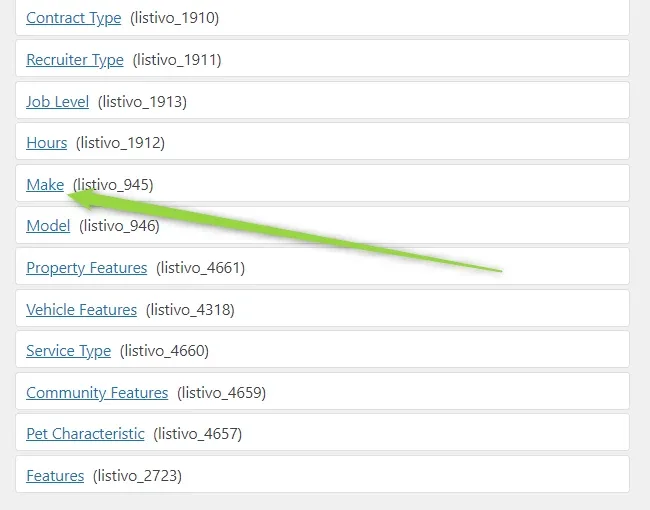The height and width of the screenshot is (510, 650).
Task: Select the Vehicle Features row panel
Action: tap(323, 308)
